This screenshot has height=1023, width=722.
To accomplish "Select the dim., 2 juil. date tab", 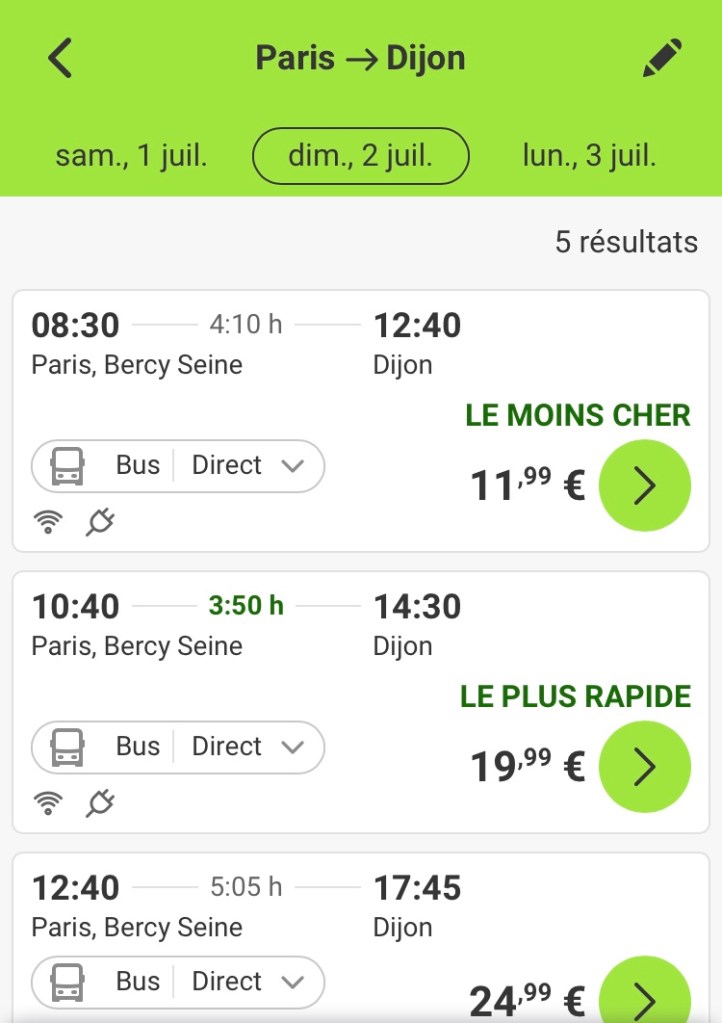I will point(360,157).
